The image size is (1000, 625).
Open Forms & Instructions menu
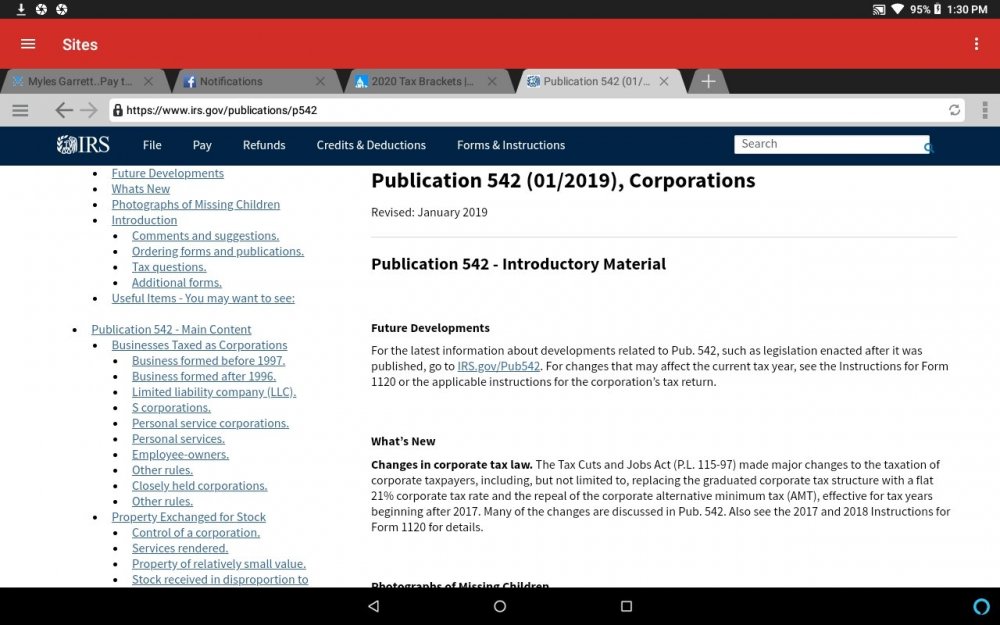511,145
